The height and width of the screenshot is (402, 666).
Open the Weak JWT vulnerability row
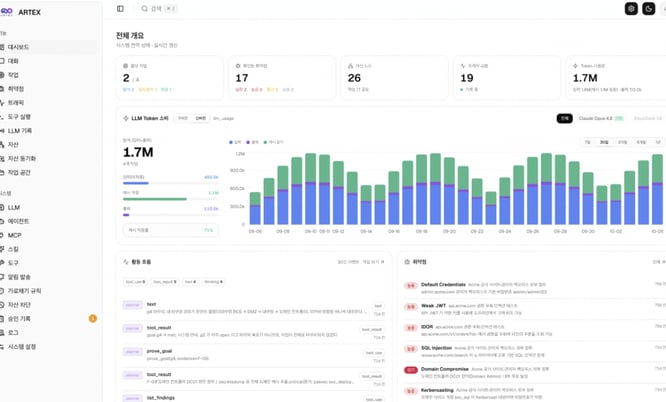(534, 309)
